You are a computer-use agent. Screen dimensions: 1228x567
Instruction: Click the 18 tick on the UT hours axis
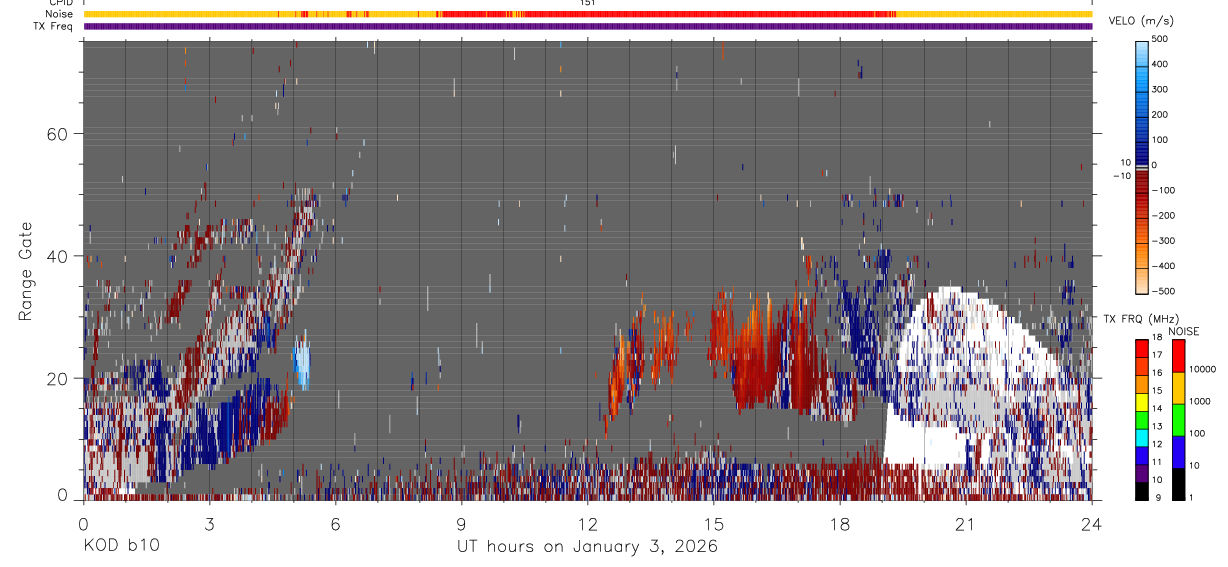840,523
